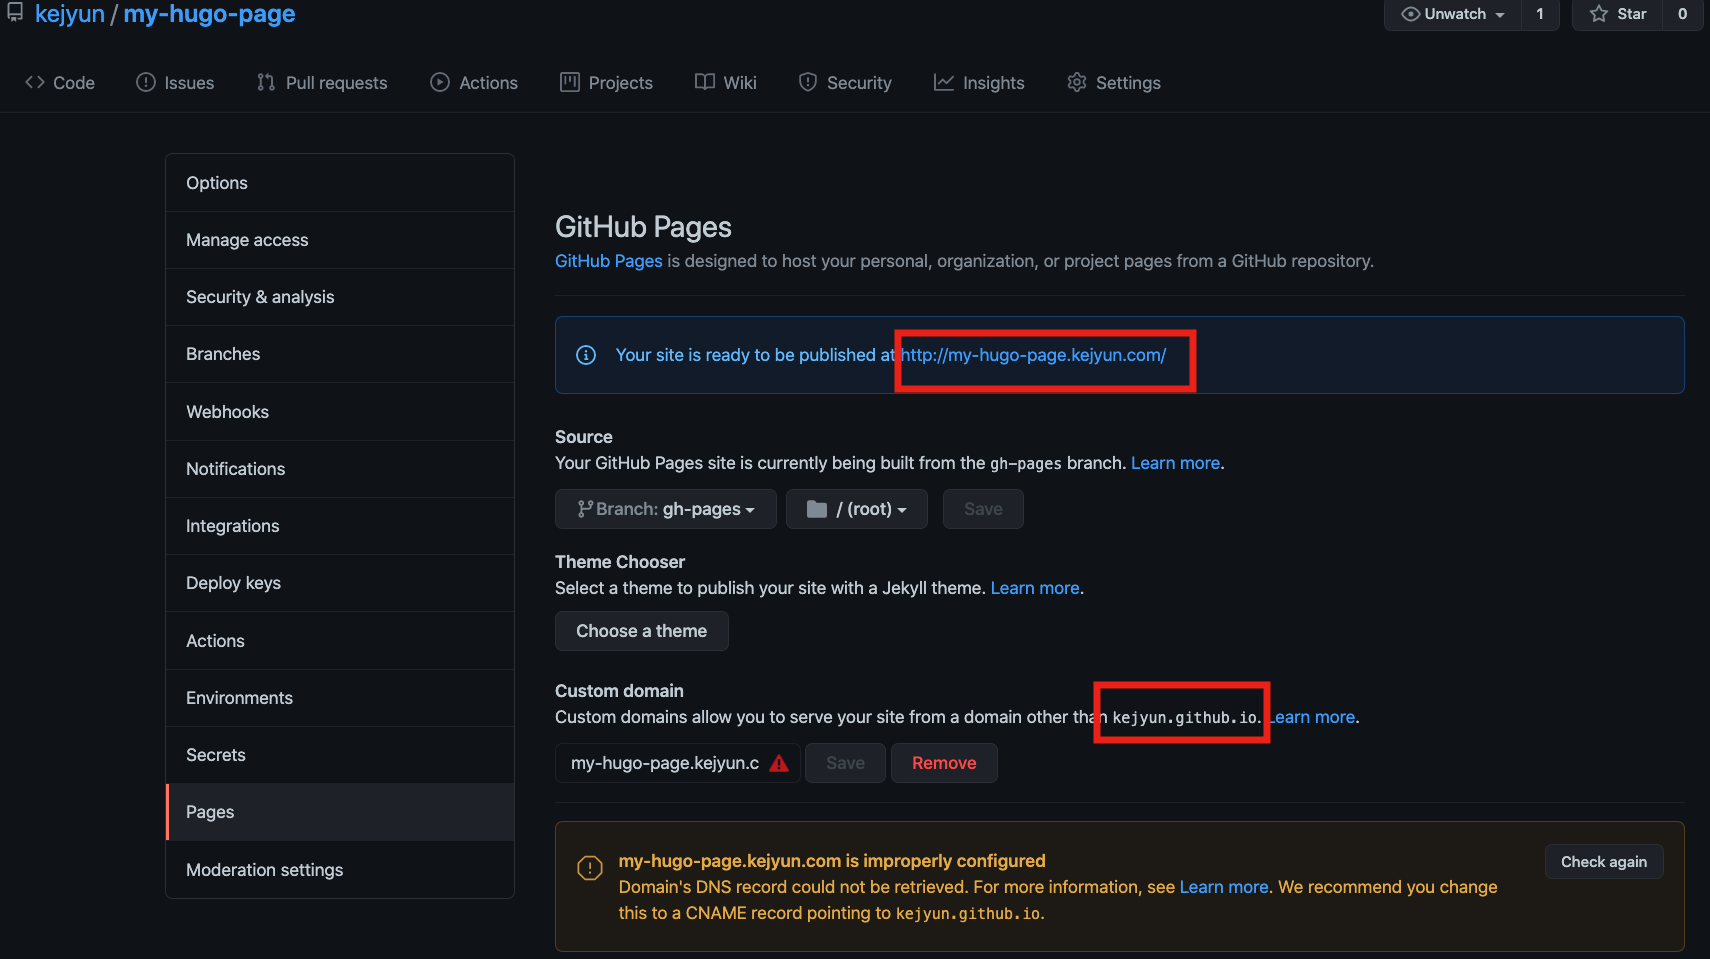The height and width of the screenshot is (959, 1710).
Task: Click Learn more in Theme Chooser section
Action: (x=1035, y=588)
